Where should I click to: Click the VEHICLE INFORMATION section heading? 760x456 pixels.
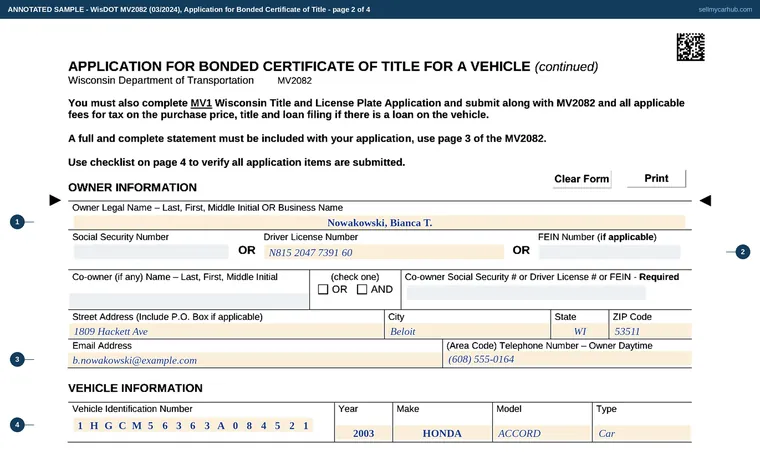[x=135, y=388]
